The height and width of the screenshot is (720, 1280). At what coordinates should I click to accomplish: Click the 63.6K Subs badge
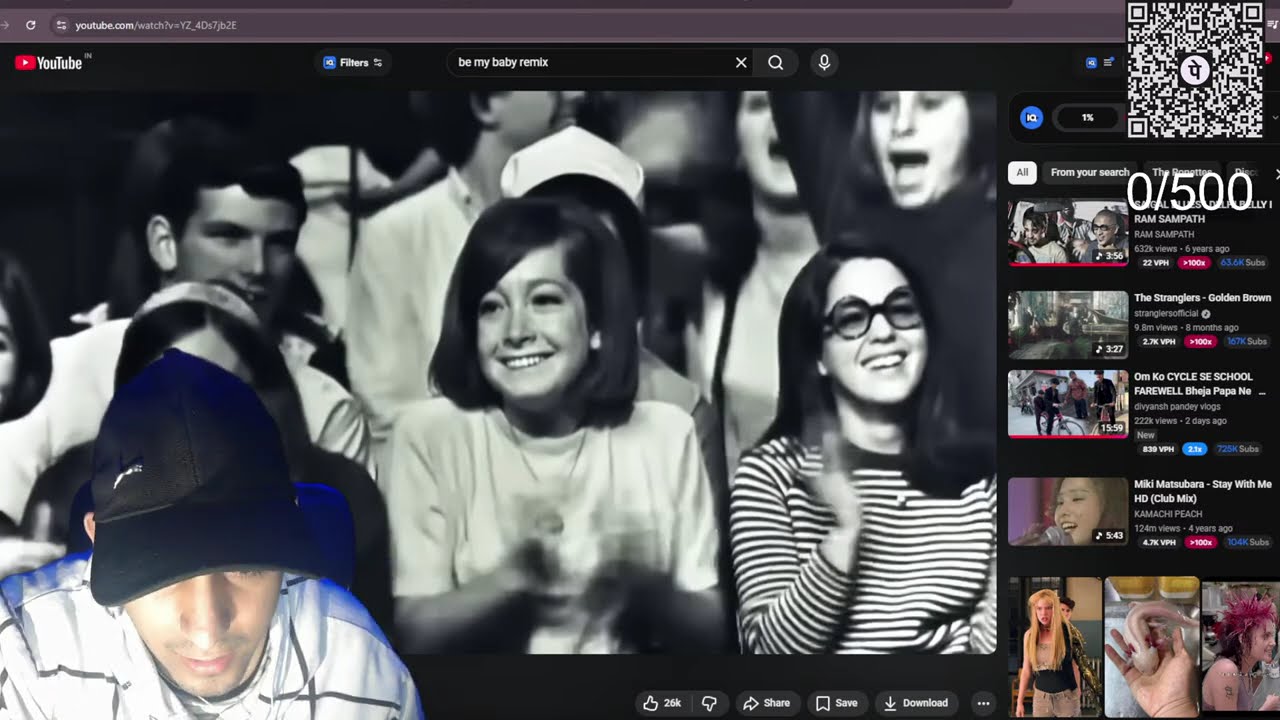[x=1242, y=263]
